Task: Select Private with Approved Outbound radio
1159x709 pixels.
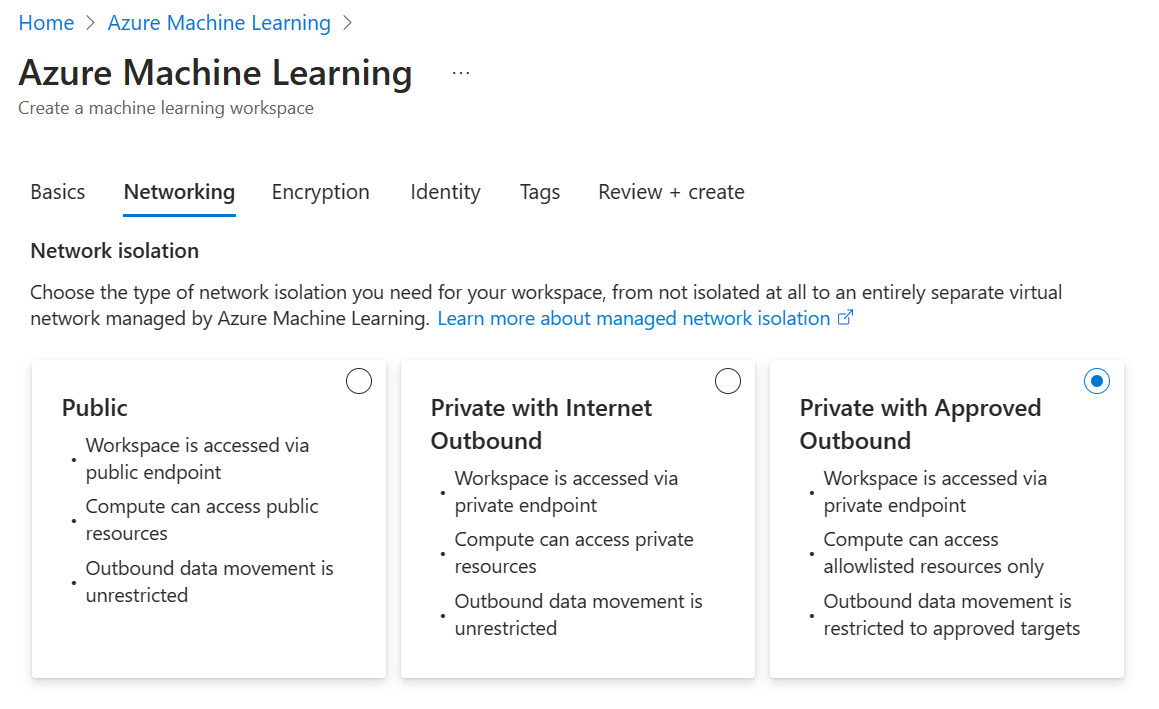Action: click(1097, 381)
